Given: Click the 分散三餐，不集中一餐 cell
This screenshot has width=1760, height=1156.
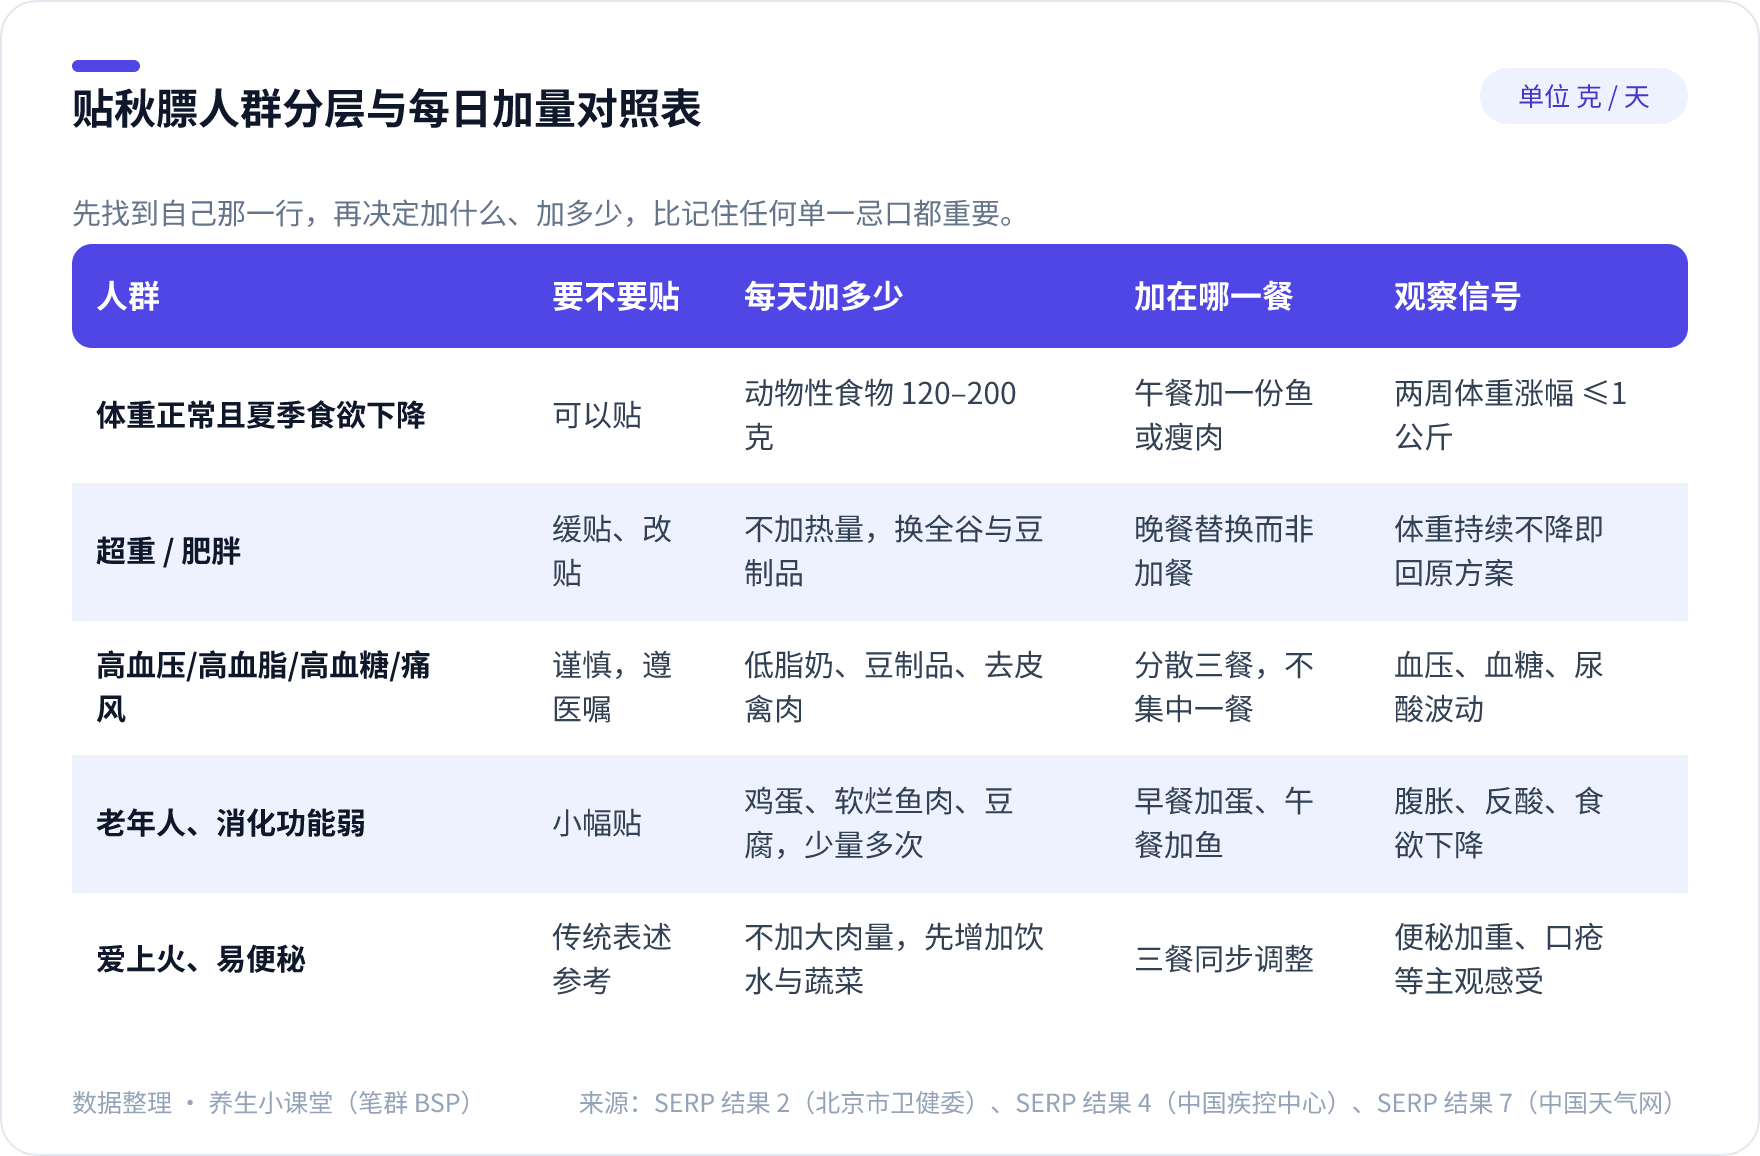Looking at the screenshot, I should click(1224, 687).
